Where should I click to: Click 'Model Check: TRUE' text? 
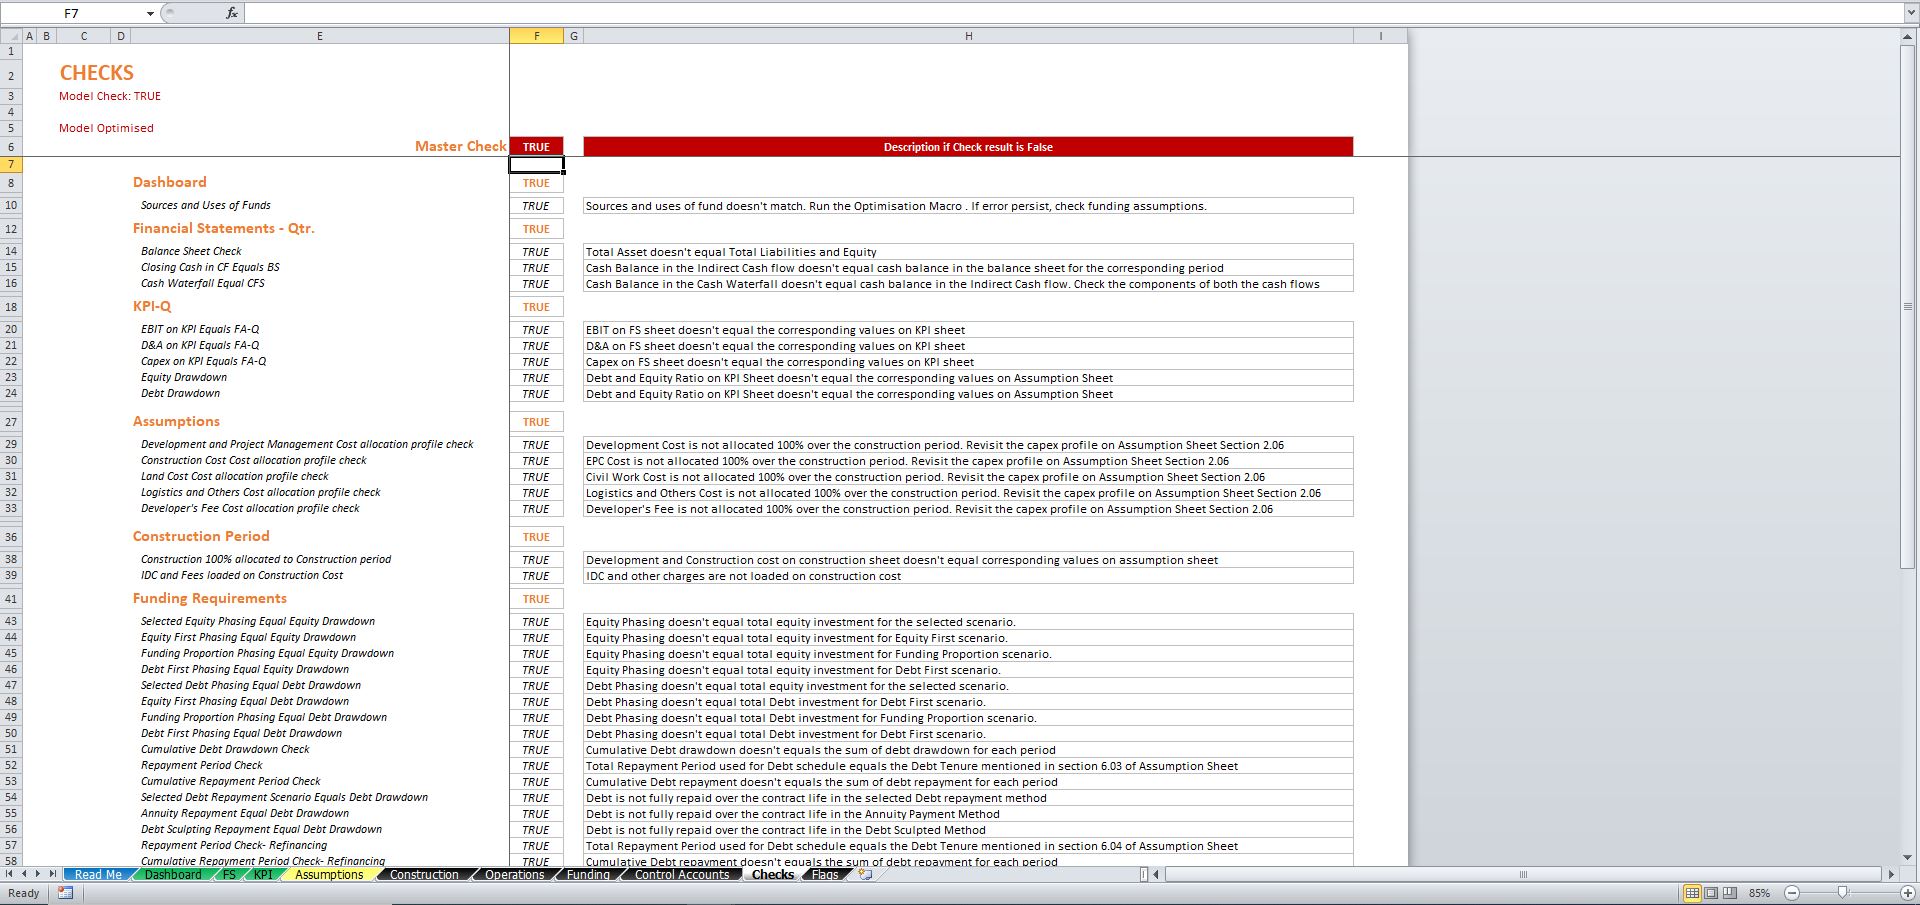[x=110, y=96]
